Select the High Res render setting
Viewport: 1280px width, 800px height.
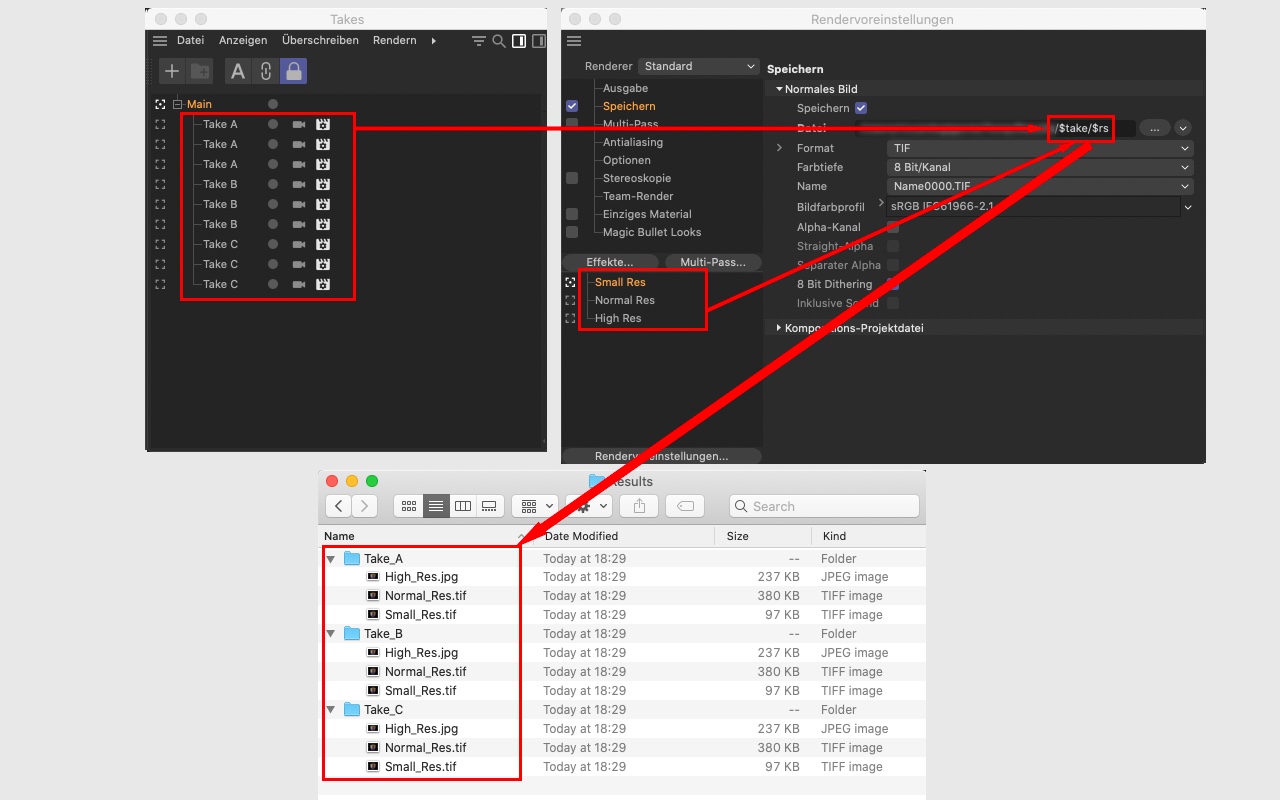click(618, 318)
